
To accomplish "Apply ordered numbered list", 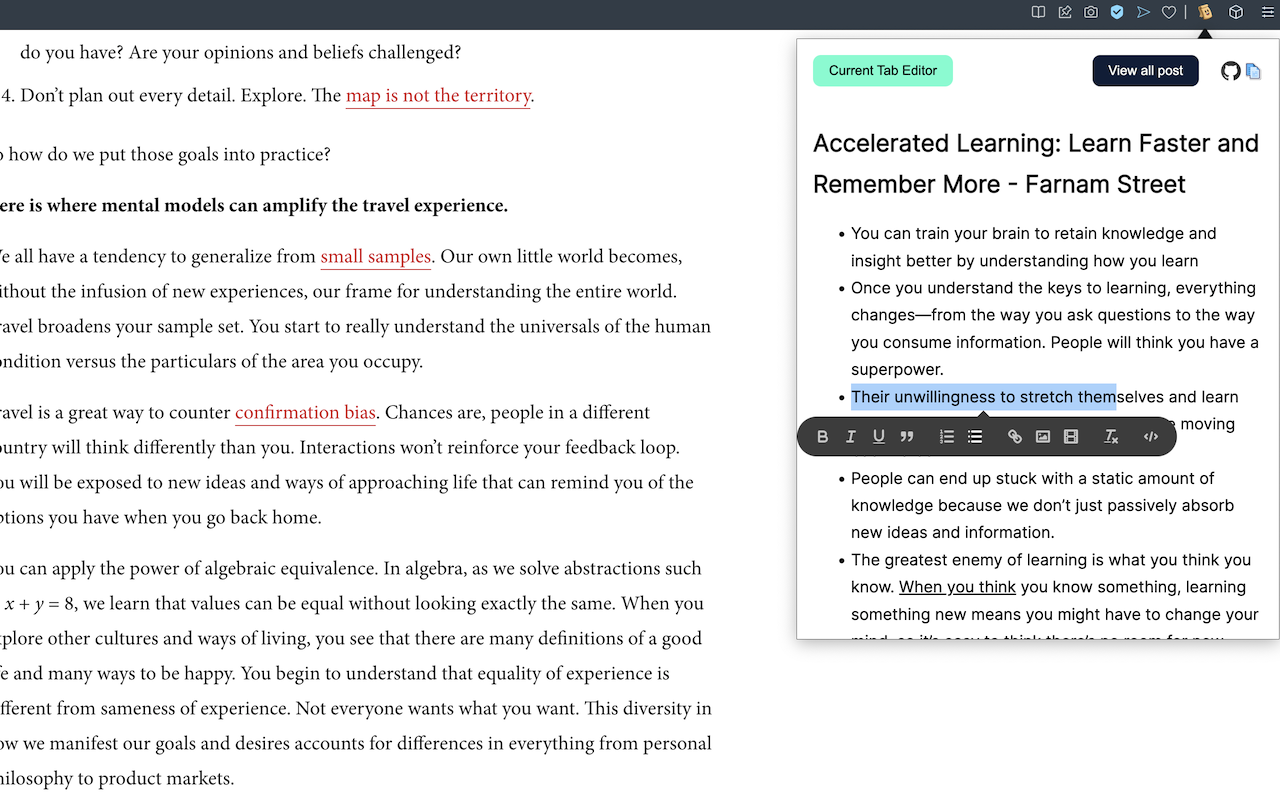I will coord(947,436).
